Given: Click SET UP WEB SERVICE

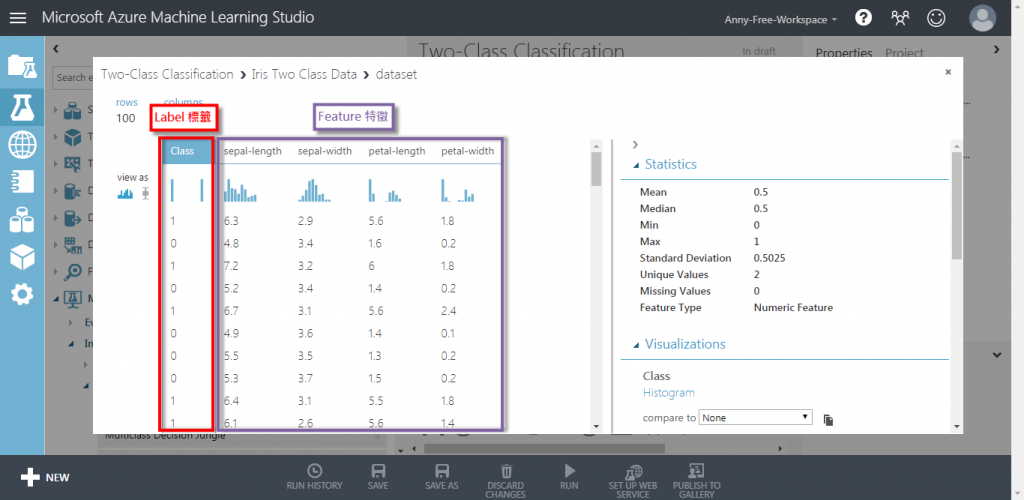Looking at the screenshot, I should point(633,481).
